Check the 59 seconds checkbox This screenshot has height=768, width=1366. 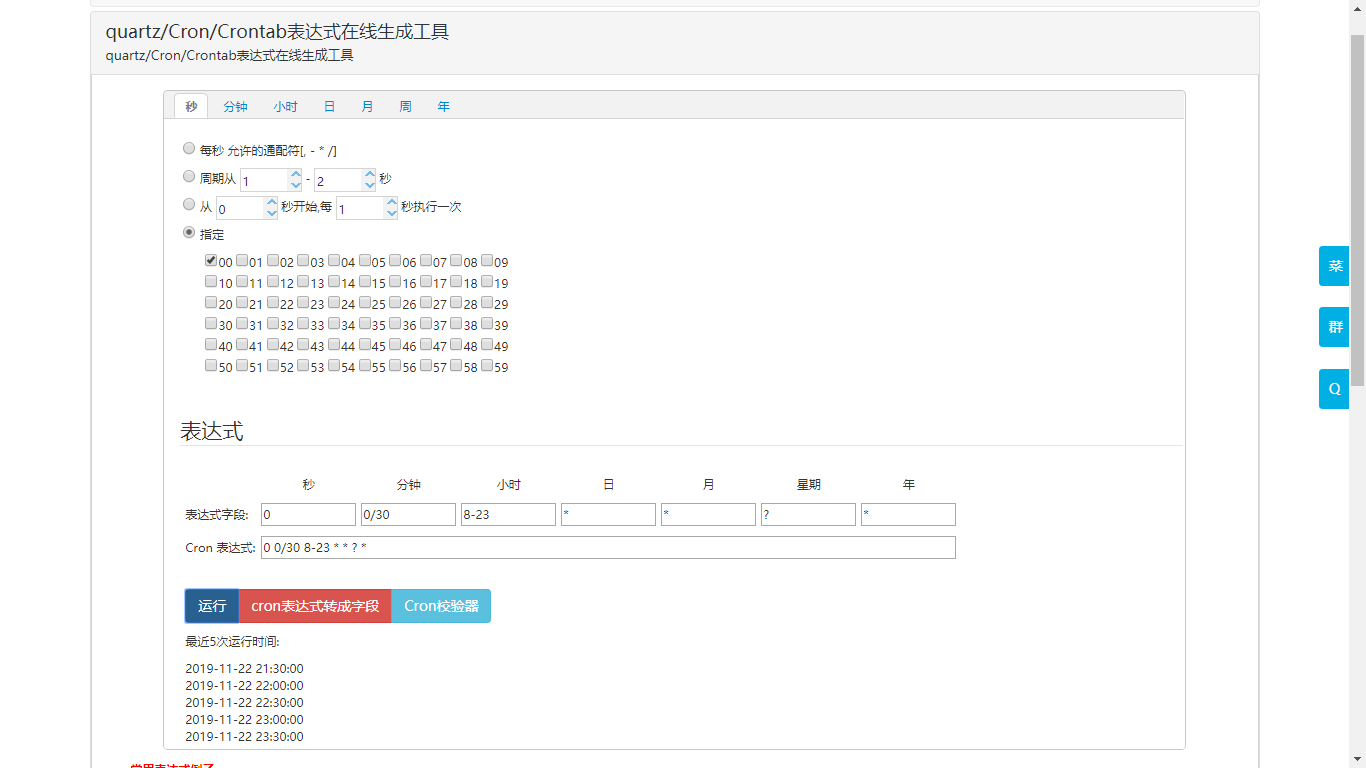(x=487, y=366)
